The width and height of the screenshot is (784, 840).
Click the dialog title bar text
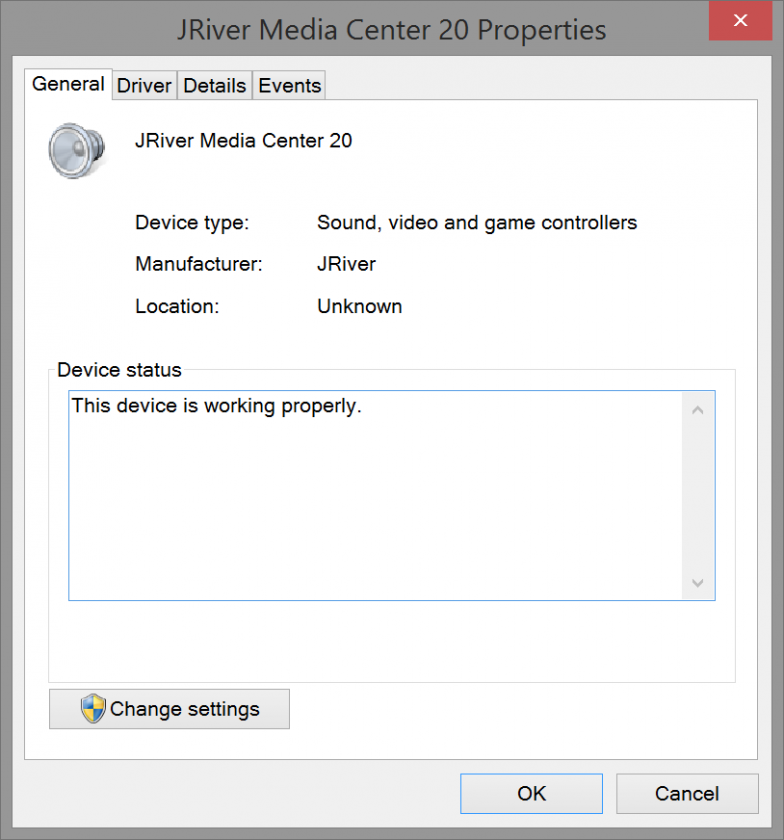pos(391,30)
